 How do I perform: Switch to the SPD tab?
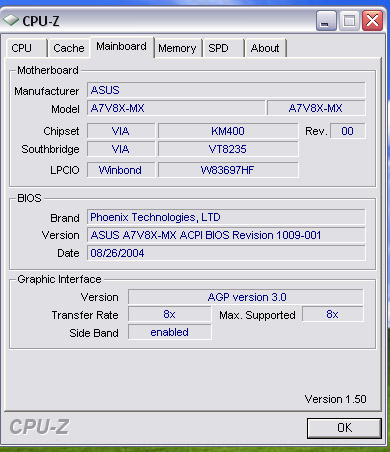pyautogui.click(x=224, y=48)
